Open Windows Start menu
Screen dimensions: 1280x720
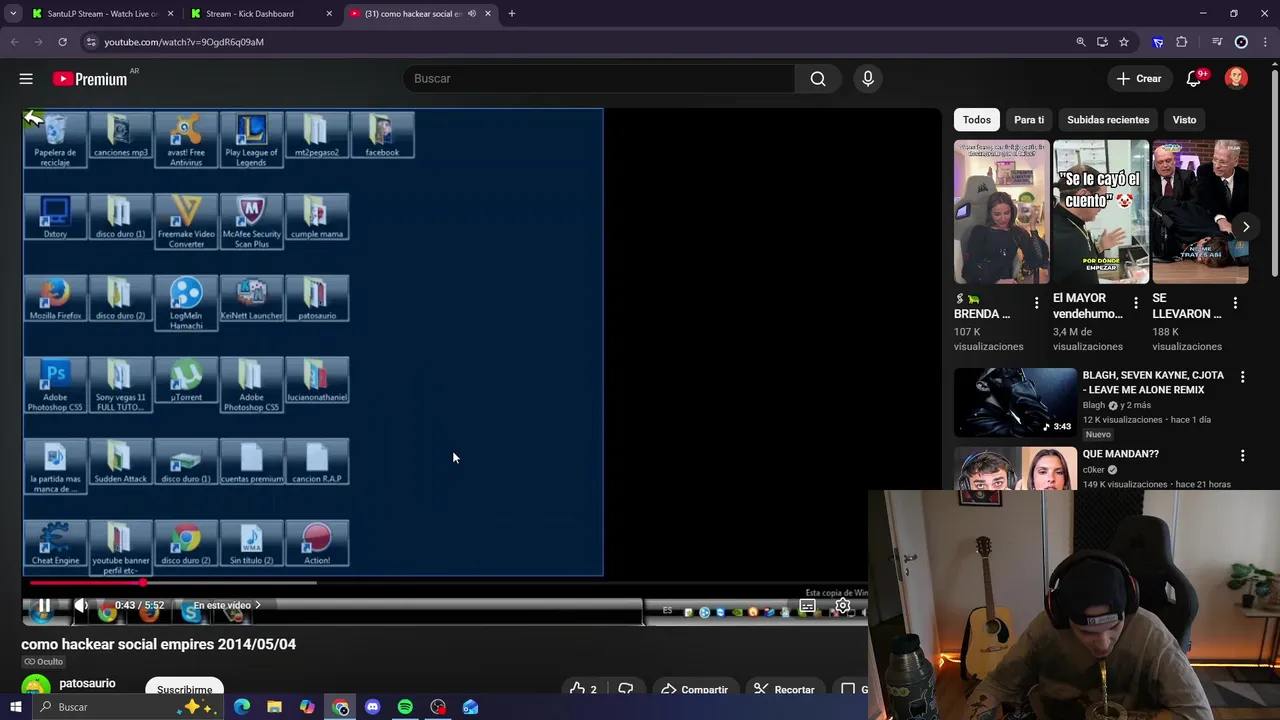pos(15,707)
